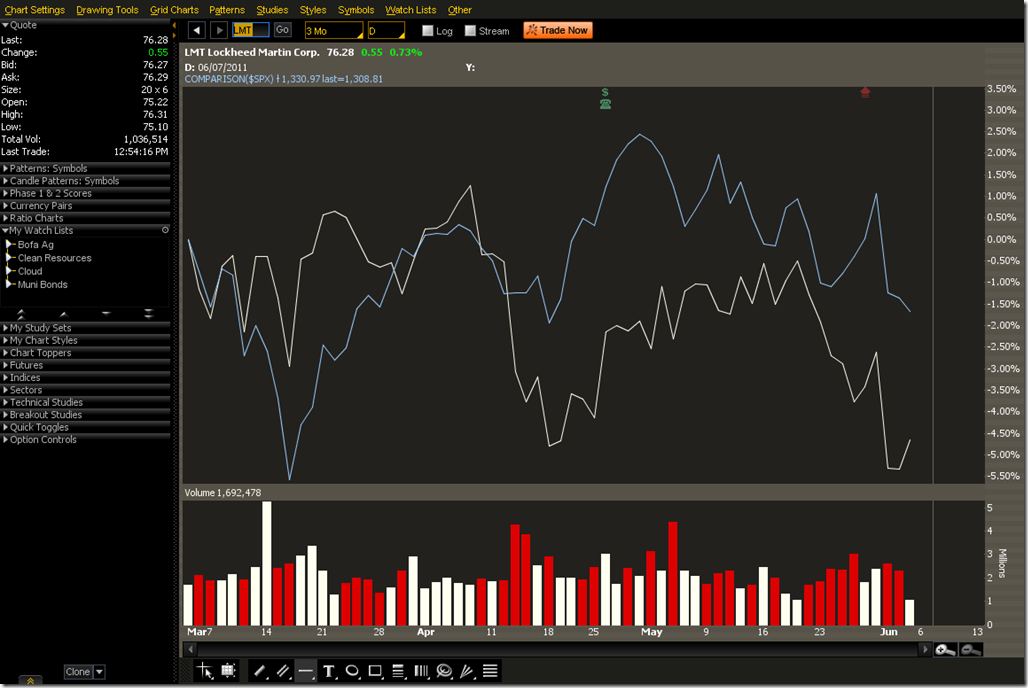Click the chart horizontal scrollbar track

click(558, 649)
